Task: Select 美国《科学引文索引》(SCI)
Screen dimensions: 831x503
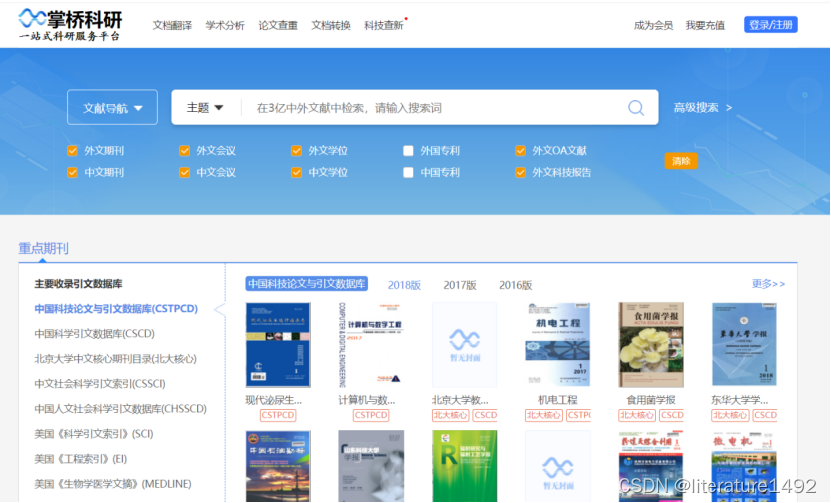Action: pos(94,434)
